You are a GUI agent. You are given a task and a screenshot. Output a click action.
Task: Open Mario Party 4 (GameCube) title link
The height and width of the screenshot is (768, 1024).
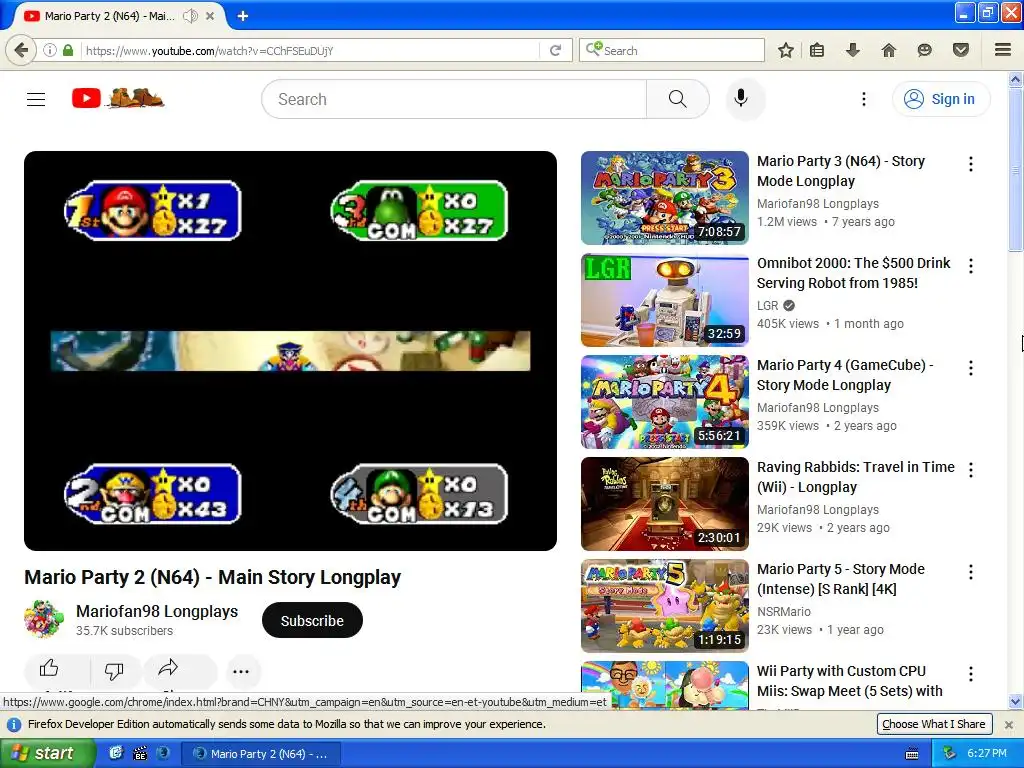coord(845,375)
